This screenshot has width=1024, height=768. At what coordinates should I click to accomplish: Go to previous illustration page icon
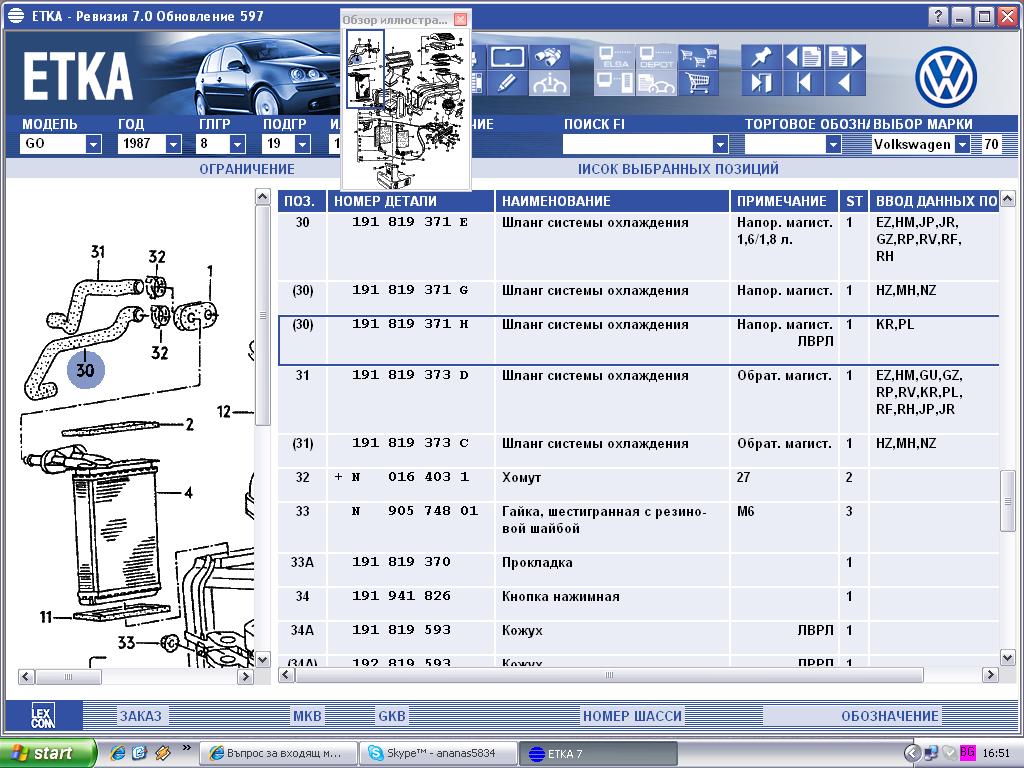[803, 57]
